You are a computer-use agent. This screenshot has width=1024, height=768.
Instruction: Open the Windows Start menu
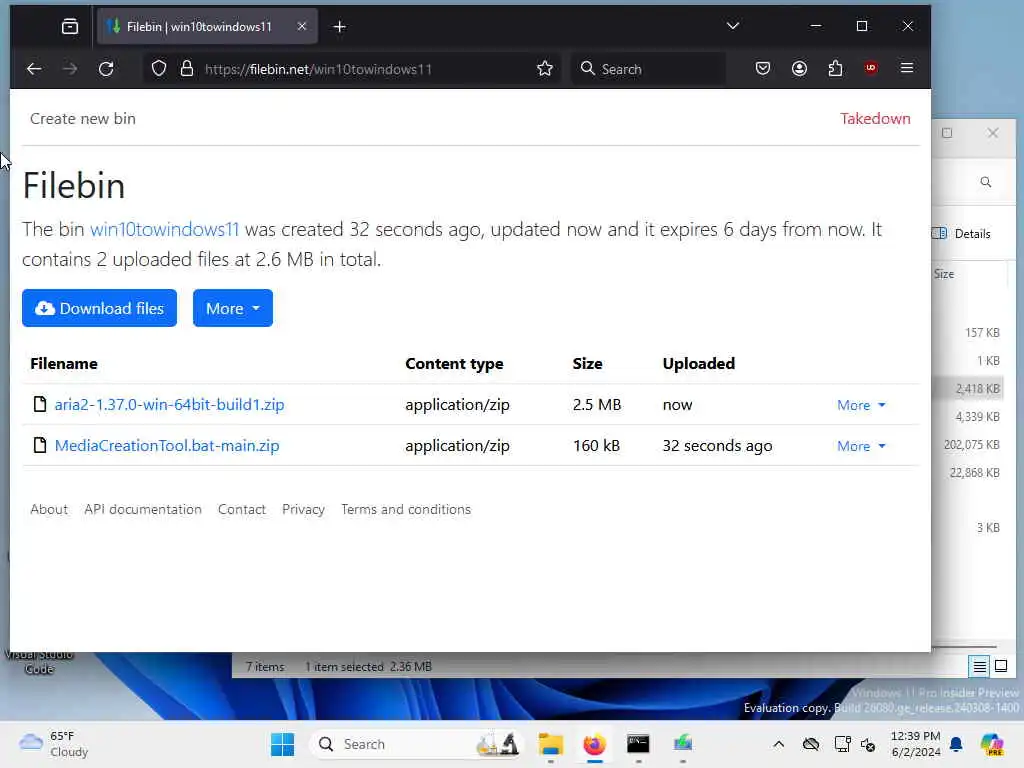[282, 744]
